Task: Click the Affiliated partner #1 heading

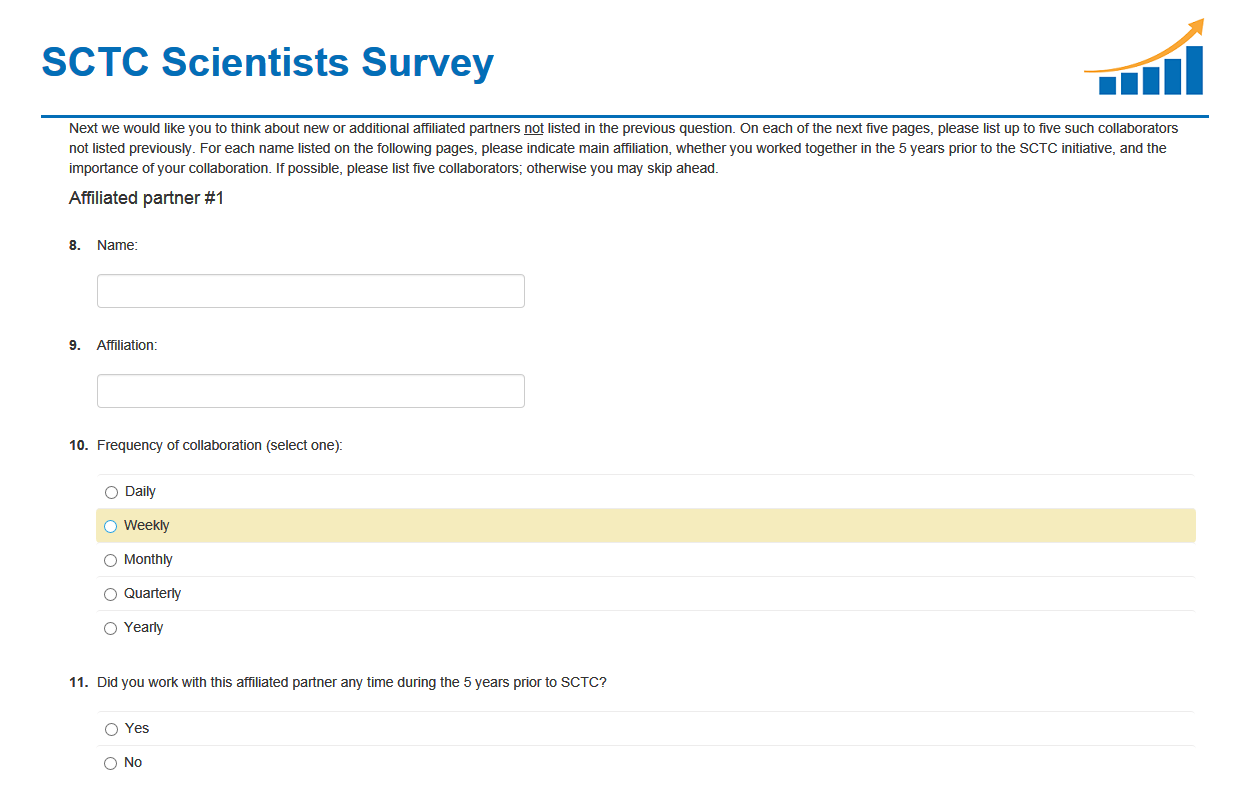Action: pyautogui.click(x=146, y=198)
